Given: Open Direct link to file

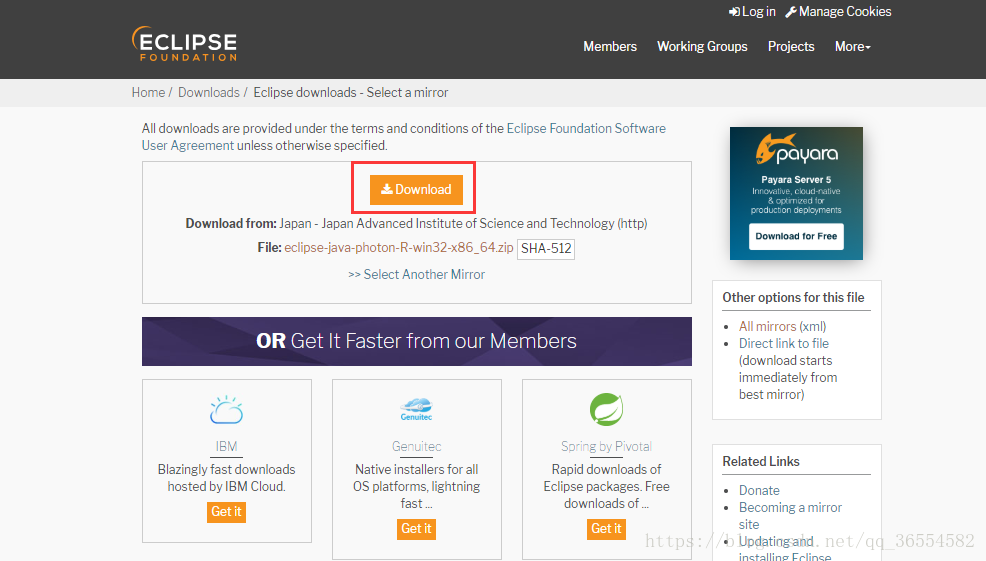Looking at the screenshot, I should (784, 343).
